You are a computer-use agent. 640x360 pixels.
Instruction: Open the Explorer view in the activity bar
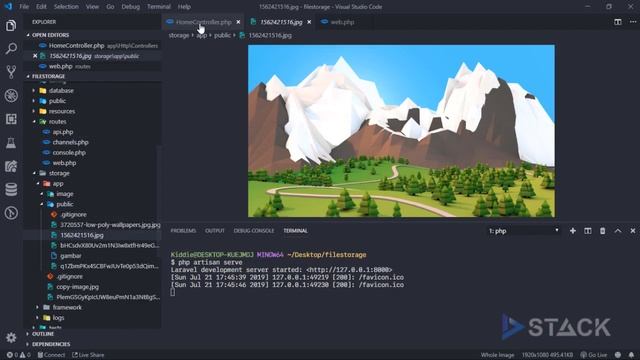pos(11,26)
